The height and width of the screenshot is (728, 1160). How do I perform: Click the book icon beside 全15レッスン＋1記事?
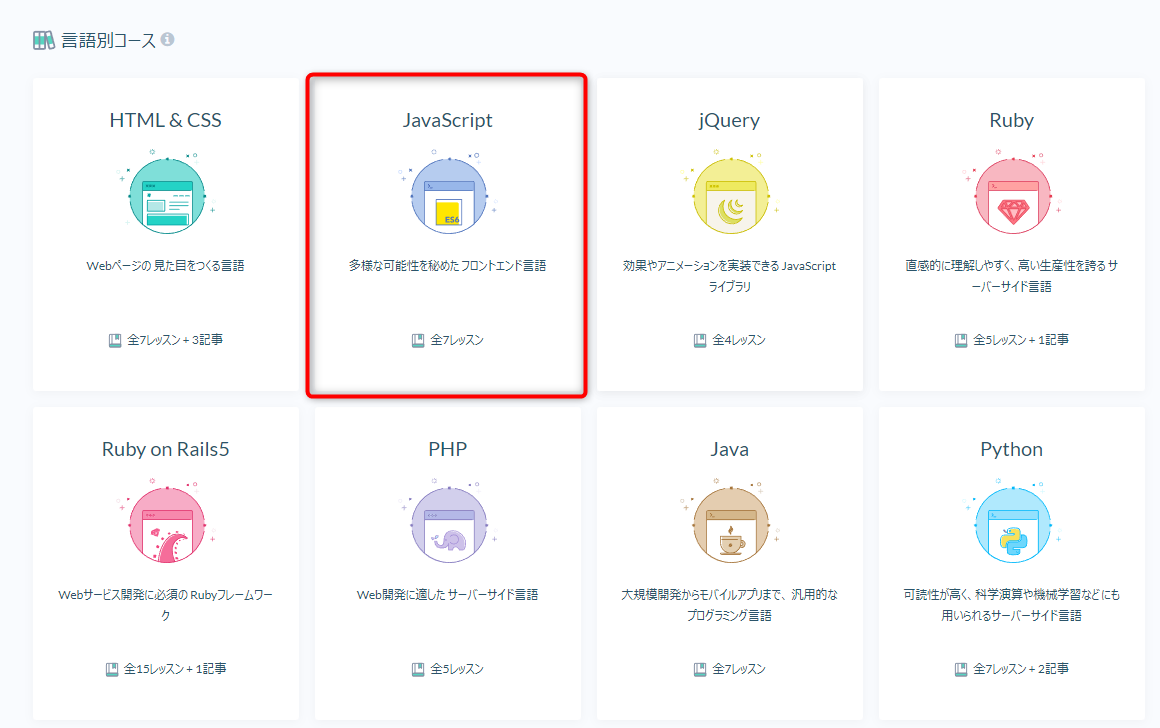coord(112,670)
